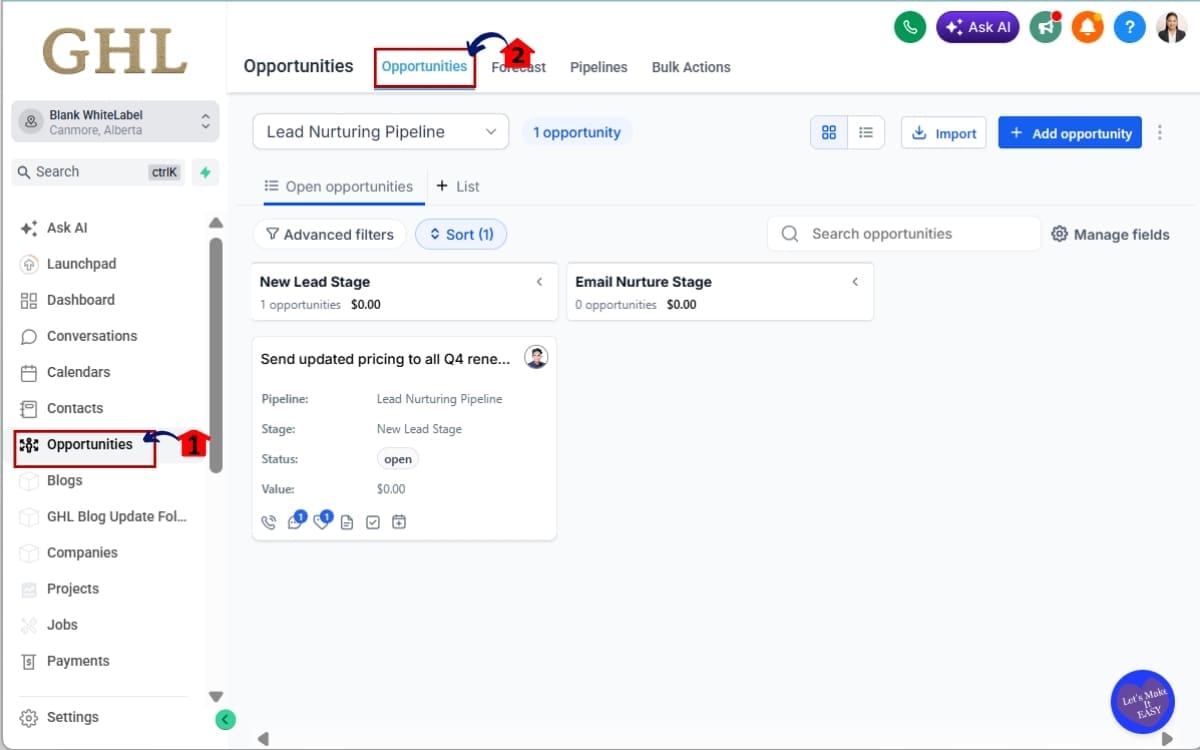1200x750 pixels.
Task: Open Ask AI in sidebar
Action: tap(67, 228)
